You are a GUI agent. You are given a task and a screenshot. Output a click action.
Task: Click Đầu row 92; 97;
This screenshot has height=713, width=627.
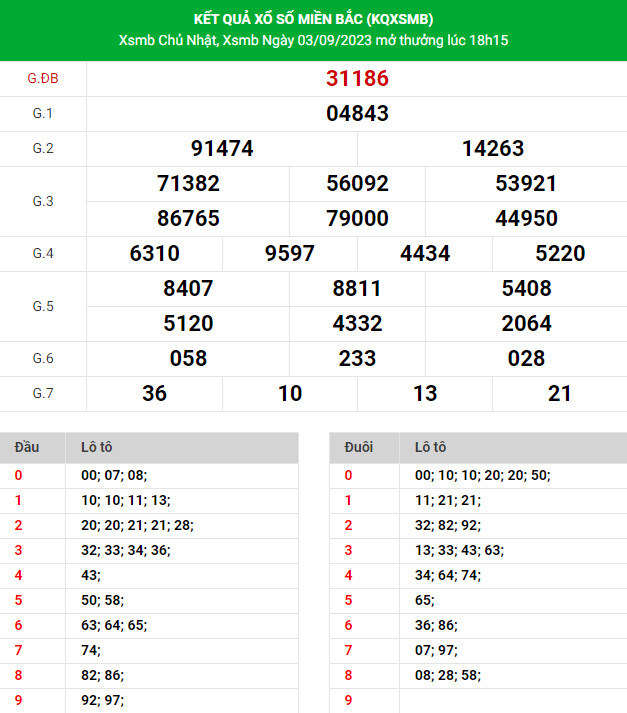149,701
